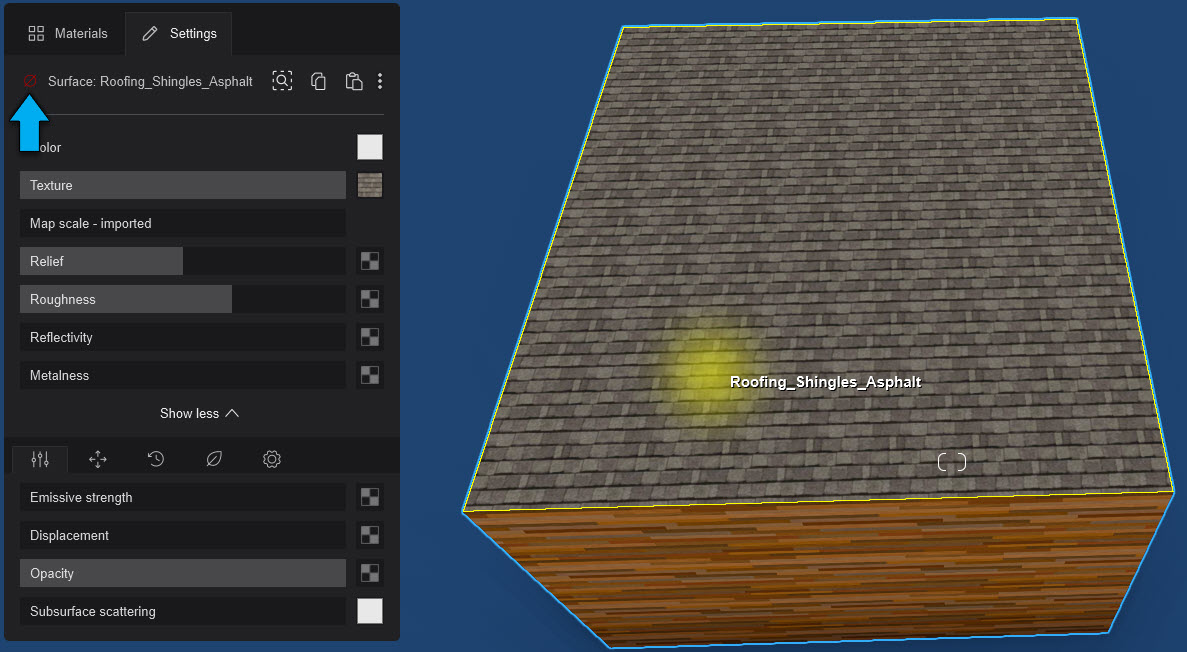Click the find-material magnifier icon

click(282, 81)
